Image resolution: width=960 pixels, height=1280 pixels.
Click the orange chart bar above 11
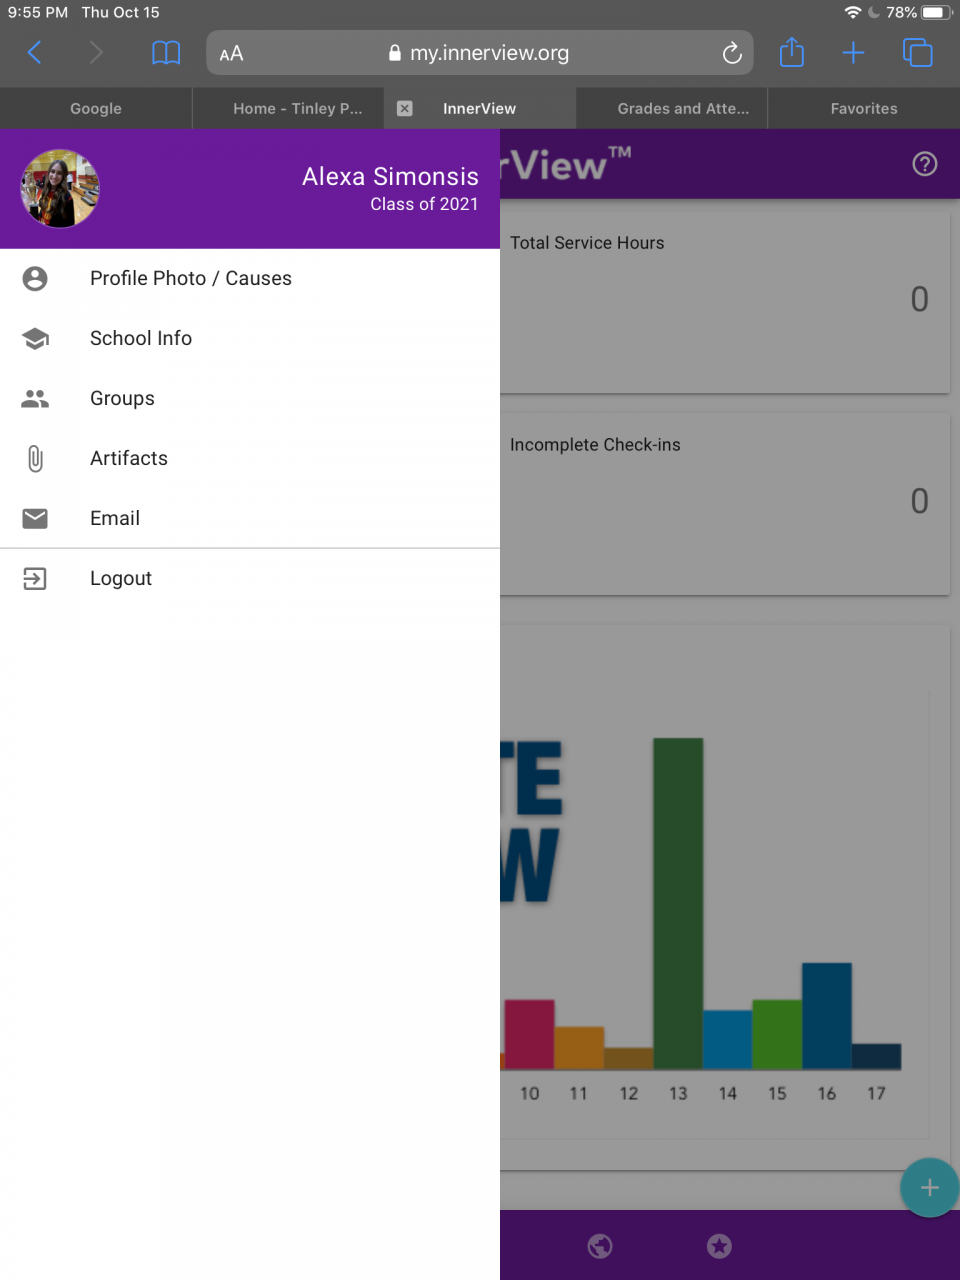[x=579, y=1048]
